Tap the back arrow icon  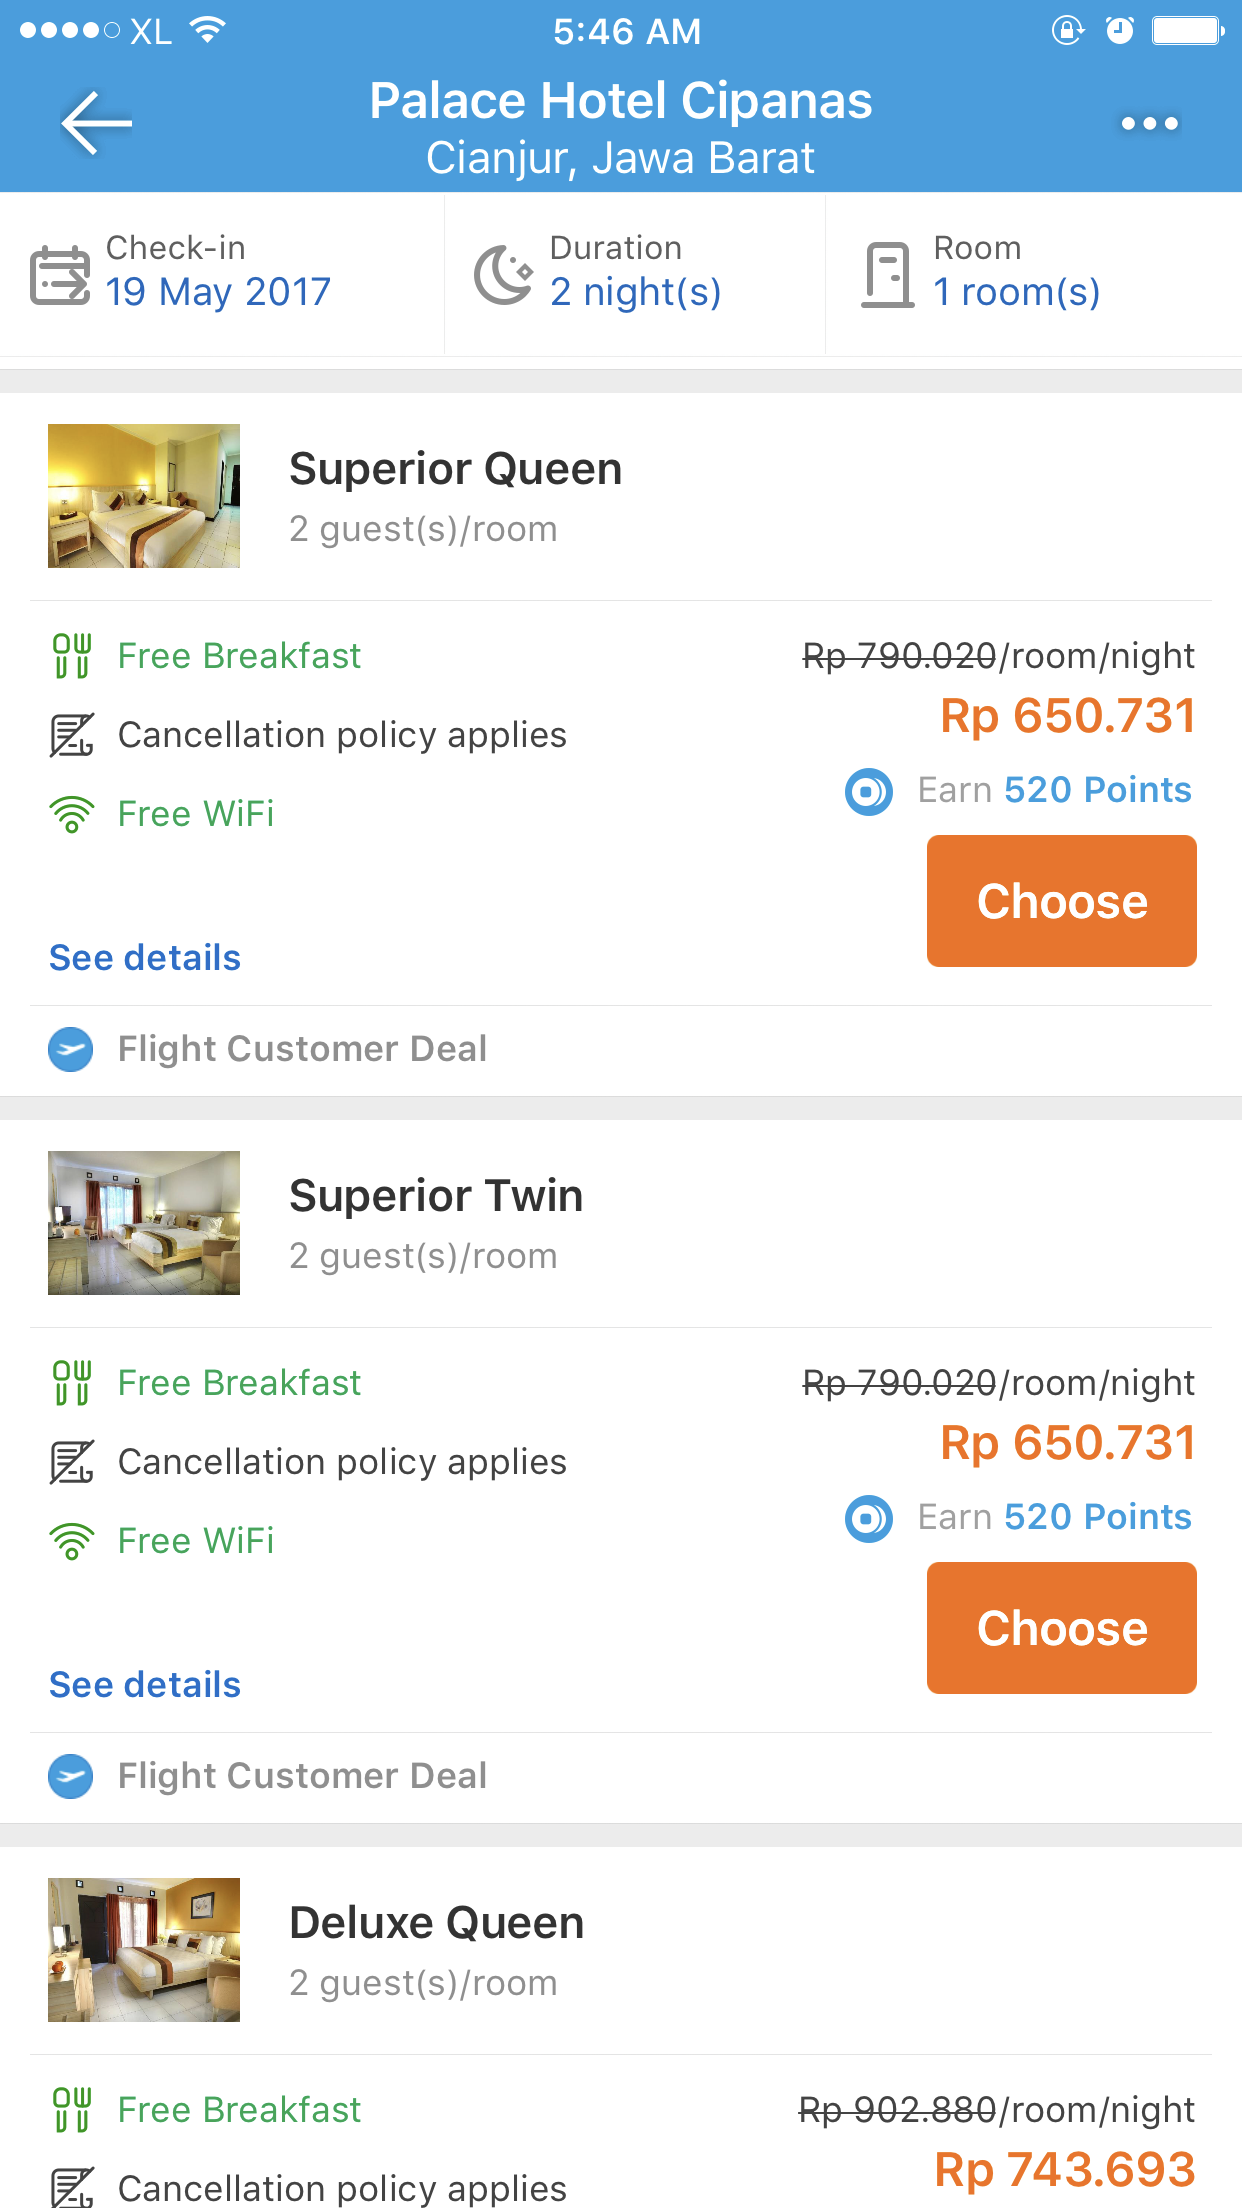[x=96, y=123]
